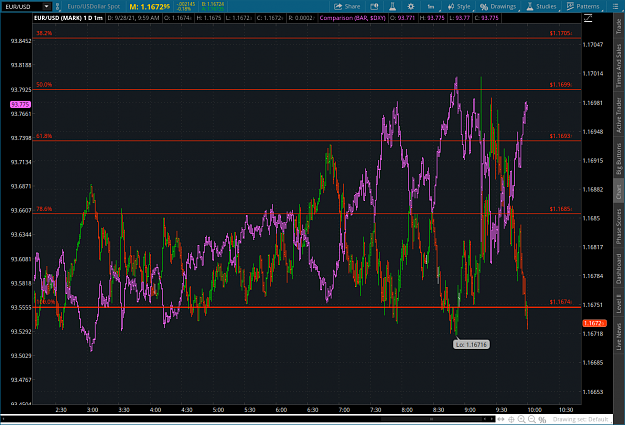Click the pink 93.775 price marker on left axis
Image resolution: width=625 pixels, height=425 pixels.
pyautogui.click(x=20, y=104)
